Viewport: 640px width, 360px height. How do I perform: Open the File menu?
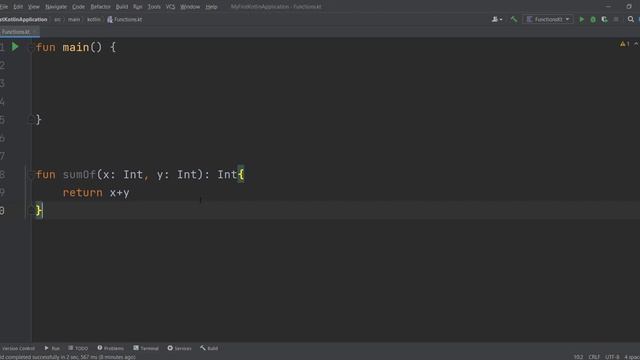4,7
